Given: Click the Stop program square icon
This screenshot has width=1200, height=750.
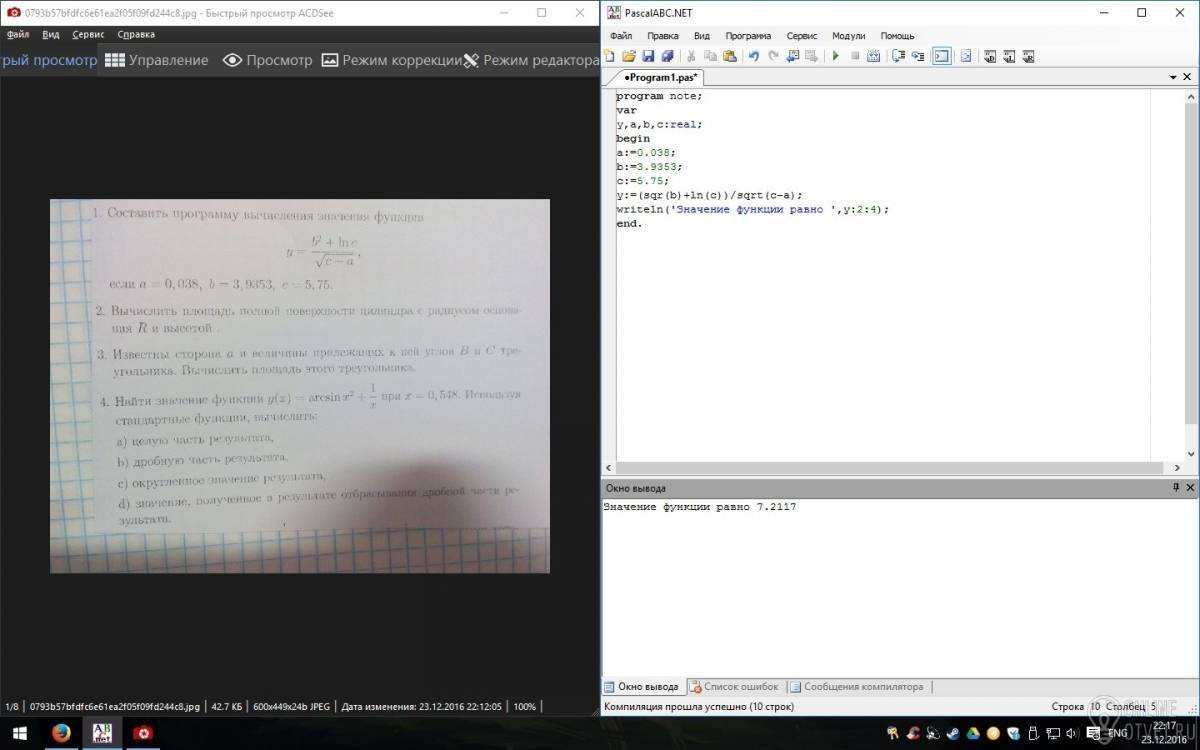Looking at the screenshot, I should pyautogui.click(x=854, y=56).
